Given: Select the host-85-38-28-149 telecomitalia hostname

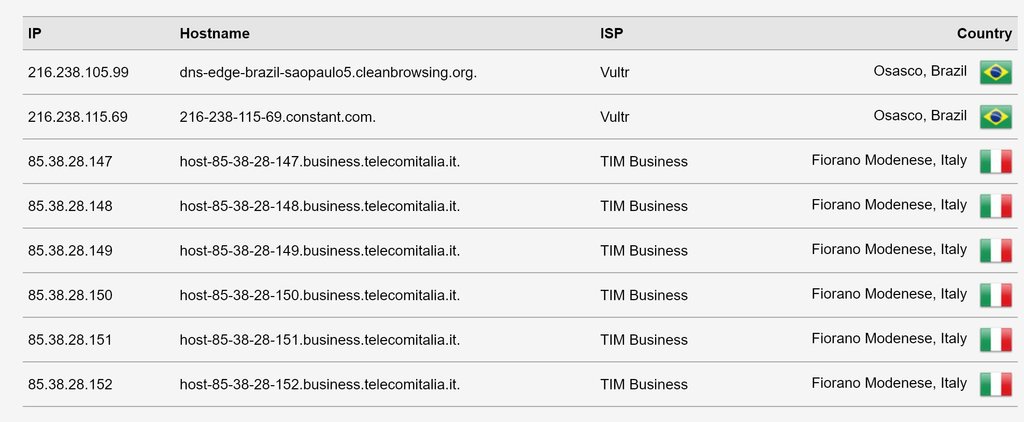Looking at the screenshot, I should (319, 250).
